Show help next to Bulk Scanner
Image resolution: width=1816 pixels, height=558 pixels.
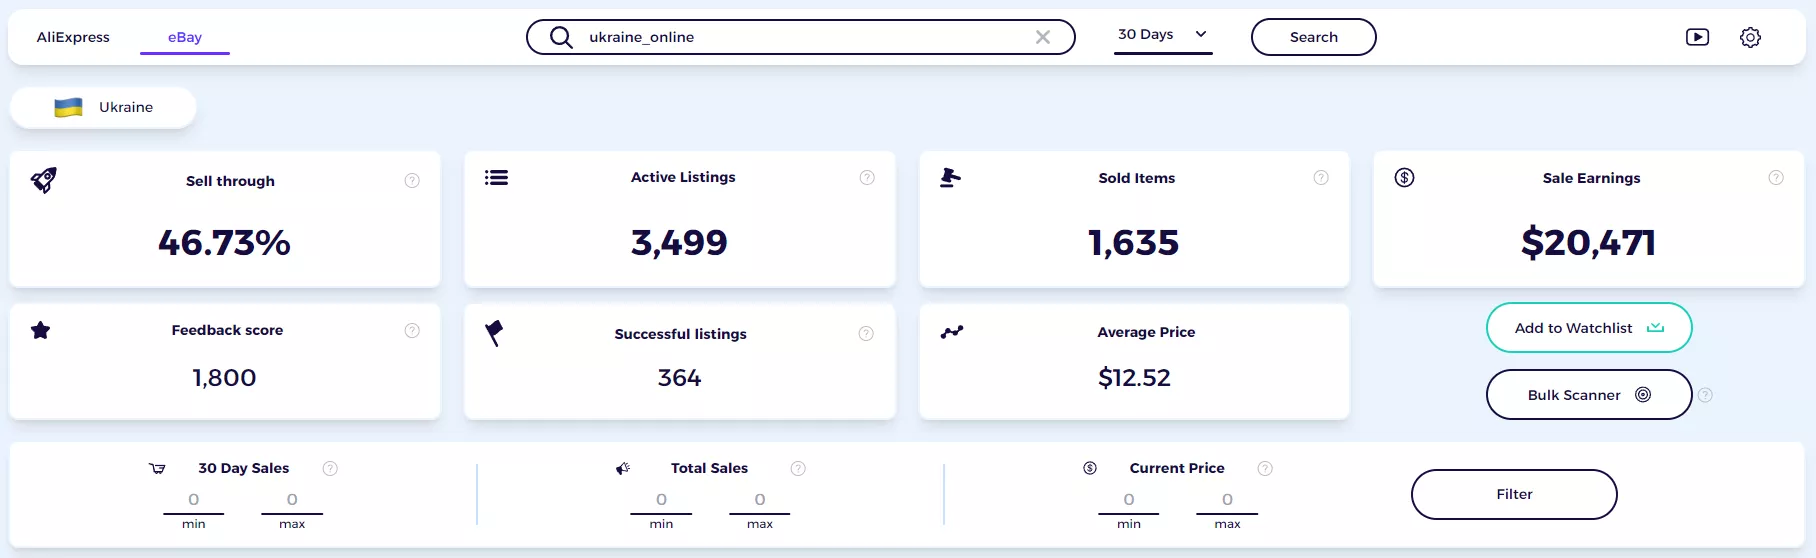[1705, 395]
